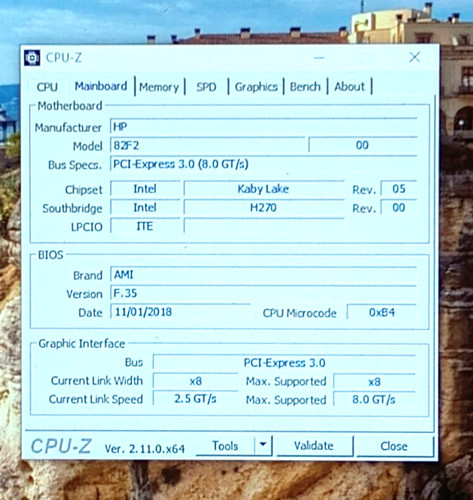Minimize the CPU-Z window

coord(319,58)
